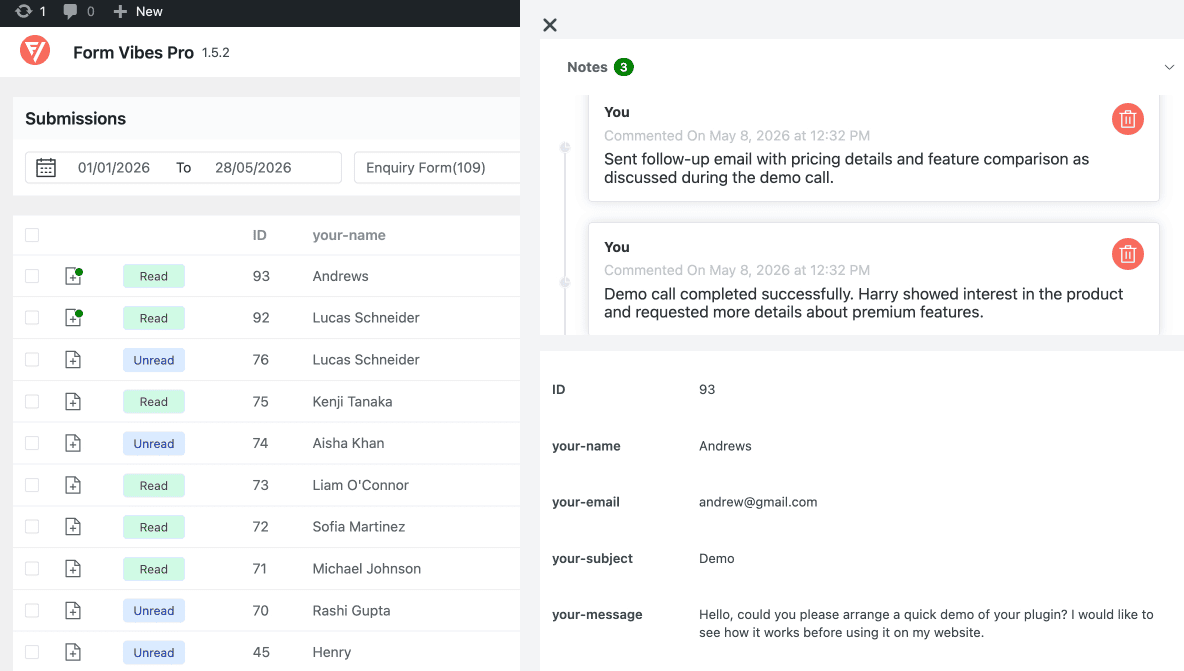Screen dimensions: 1184x671
Task: Tick the checkbox for Kenji Tanaka row
Action: click(x=32, y=402)
